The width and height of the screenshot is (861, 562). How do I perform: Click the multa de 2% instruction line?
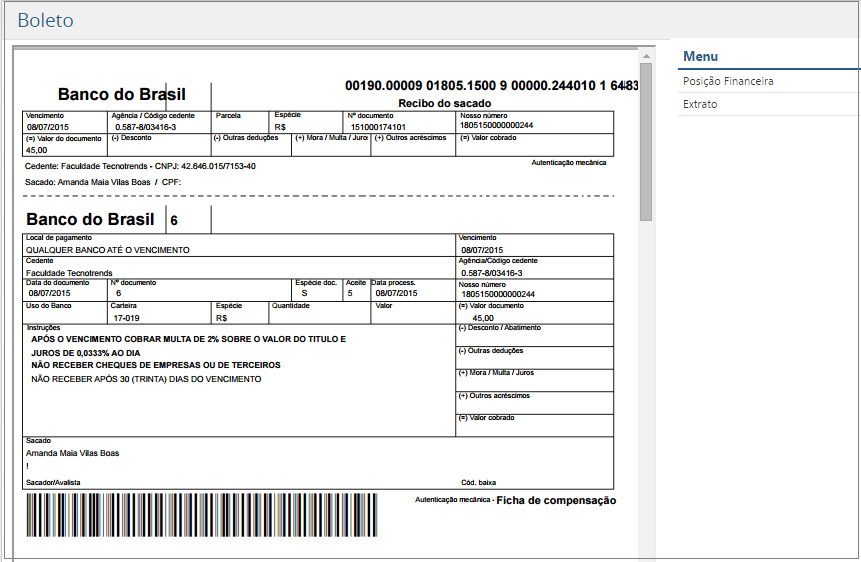tap(189, 340)
